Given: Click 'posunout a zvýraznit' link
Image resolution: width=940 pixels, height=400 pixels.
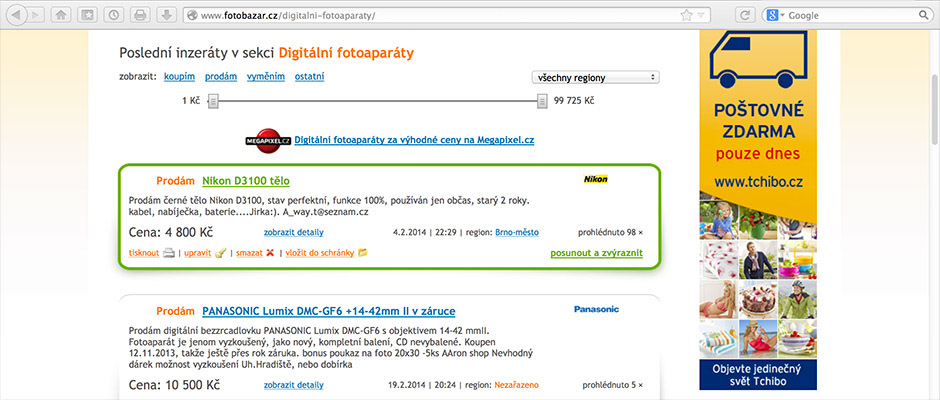Looking at the screenshot, I should pyautogui.click(x=596, y=253).
